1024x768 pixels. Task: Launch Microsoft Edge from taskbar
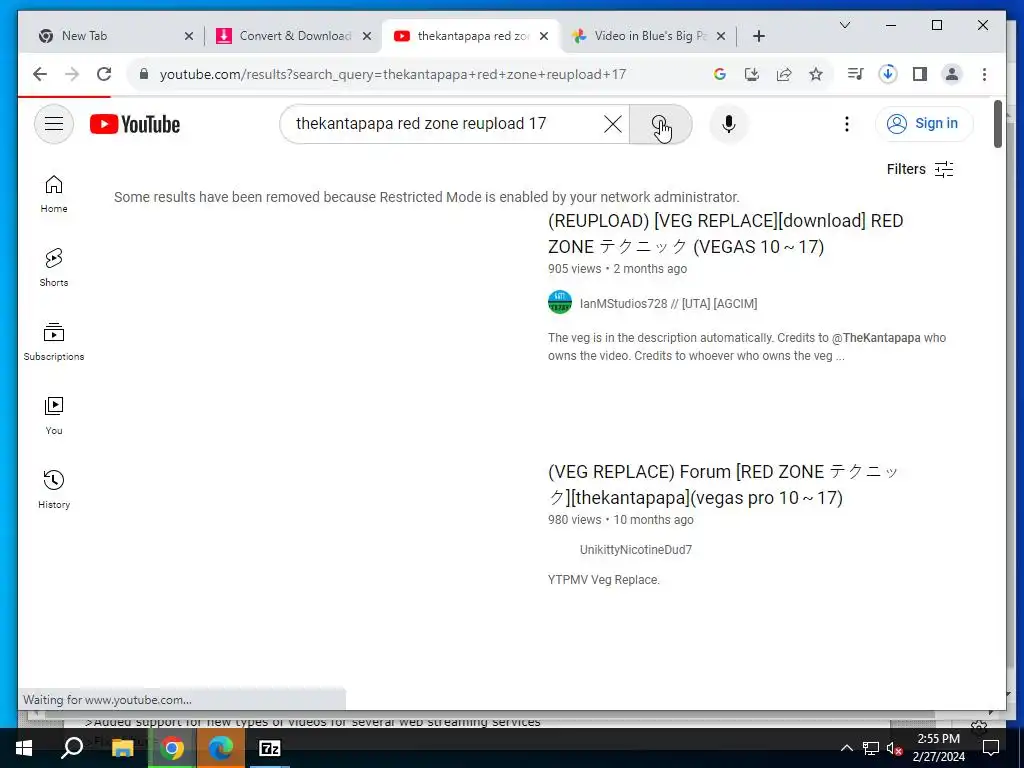click(221, 748)
